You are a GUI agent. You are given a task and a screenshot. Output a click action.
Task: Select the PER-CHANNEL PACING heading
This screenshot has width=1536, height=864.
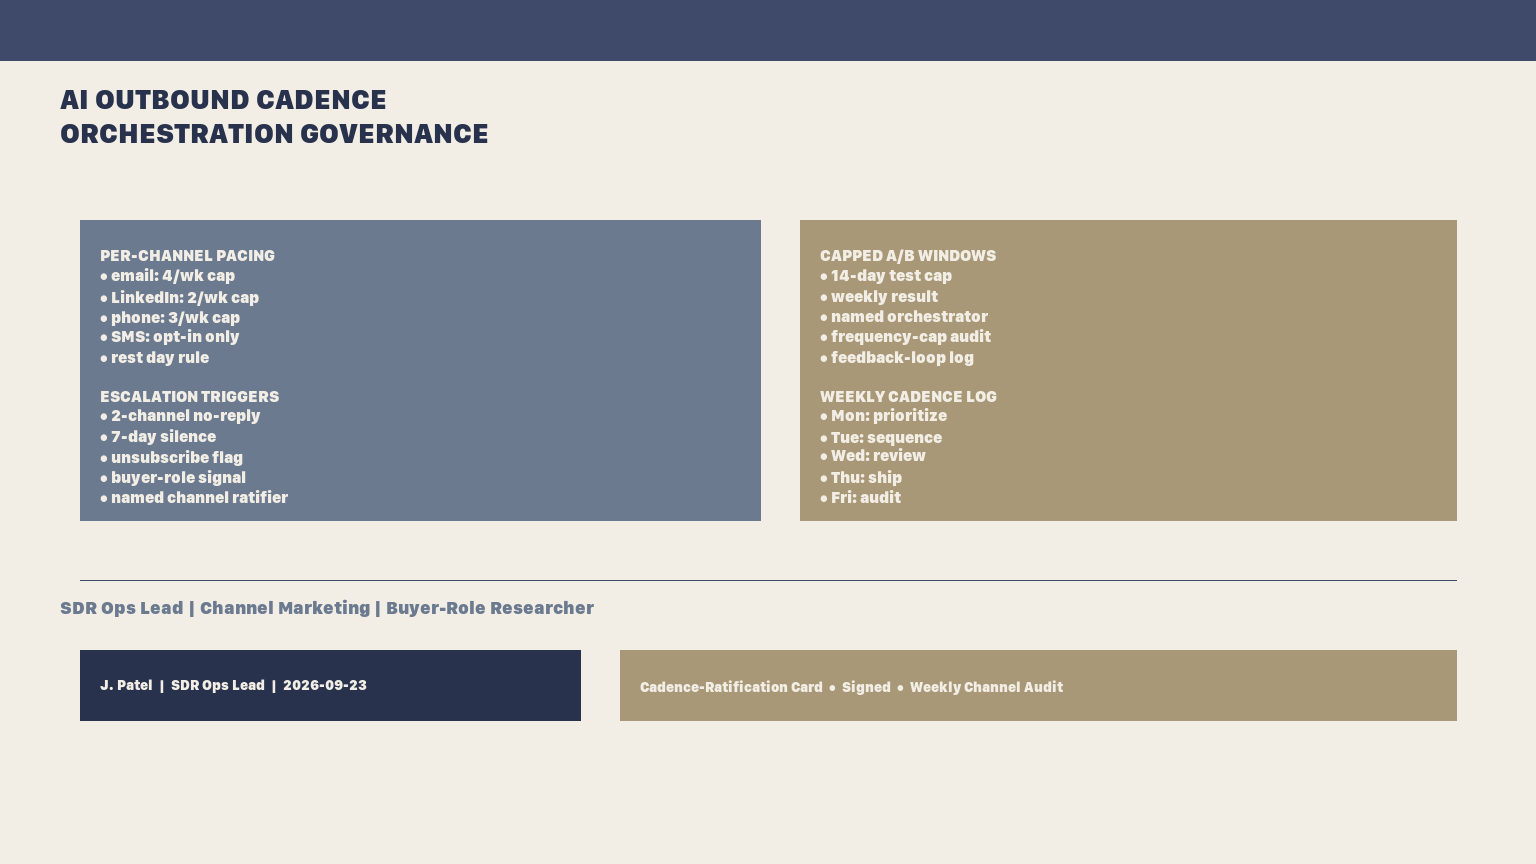tap(187, 256)
